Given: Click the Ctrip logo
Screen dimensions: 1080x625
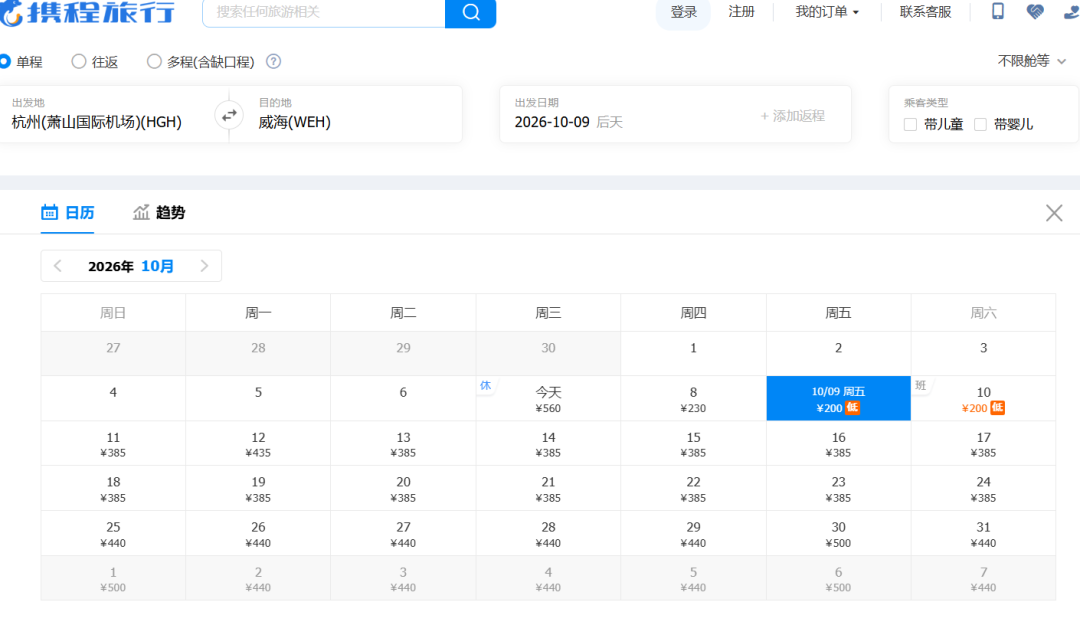Looking at the screenshot, I should [x=87, y=13].
